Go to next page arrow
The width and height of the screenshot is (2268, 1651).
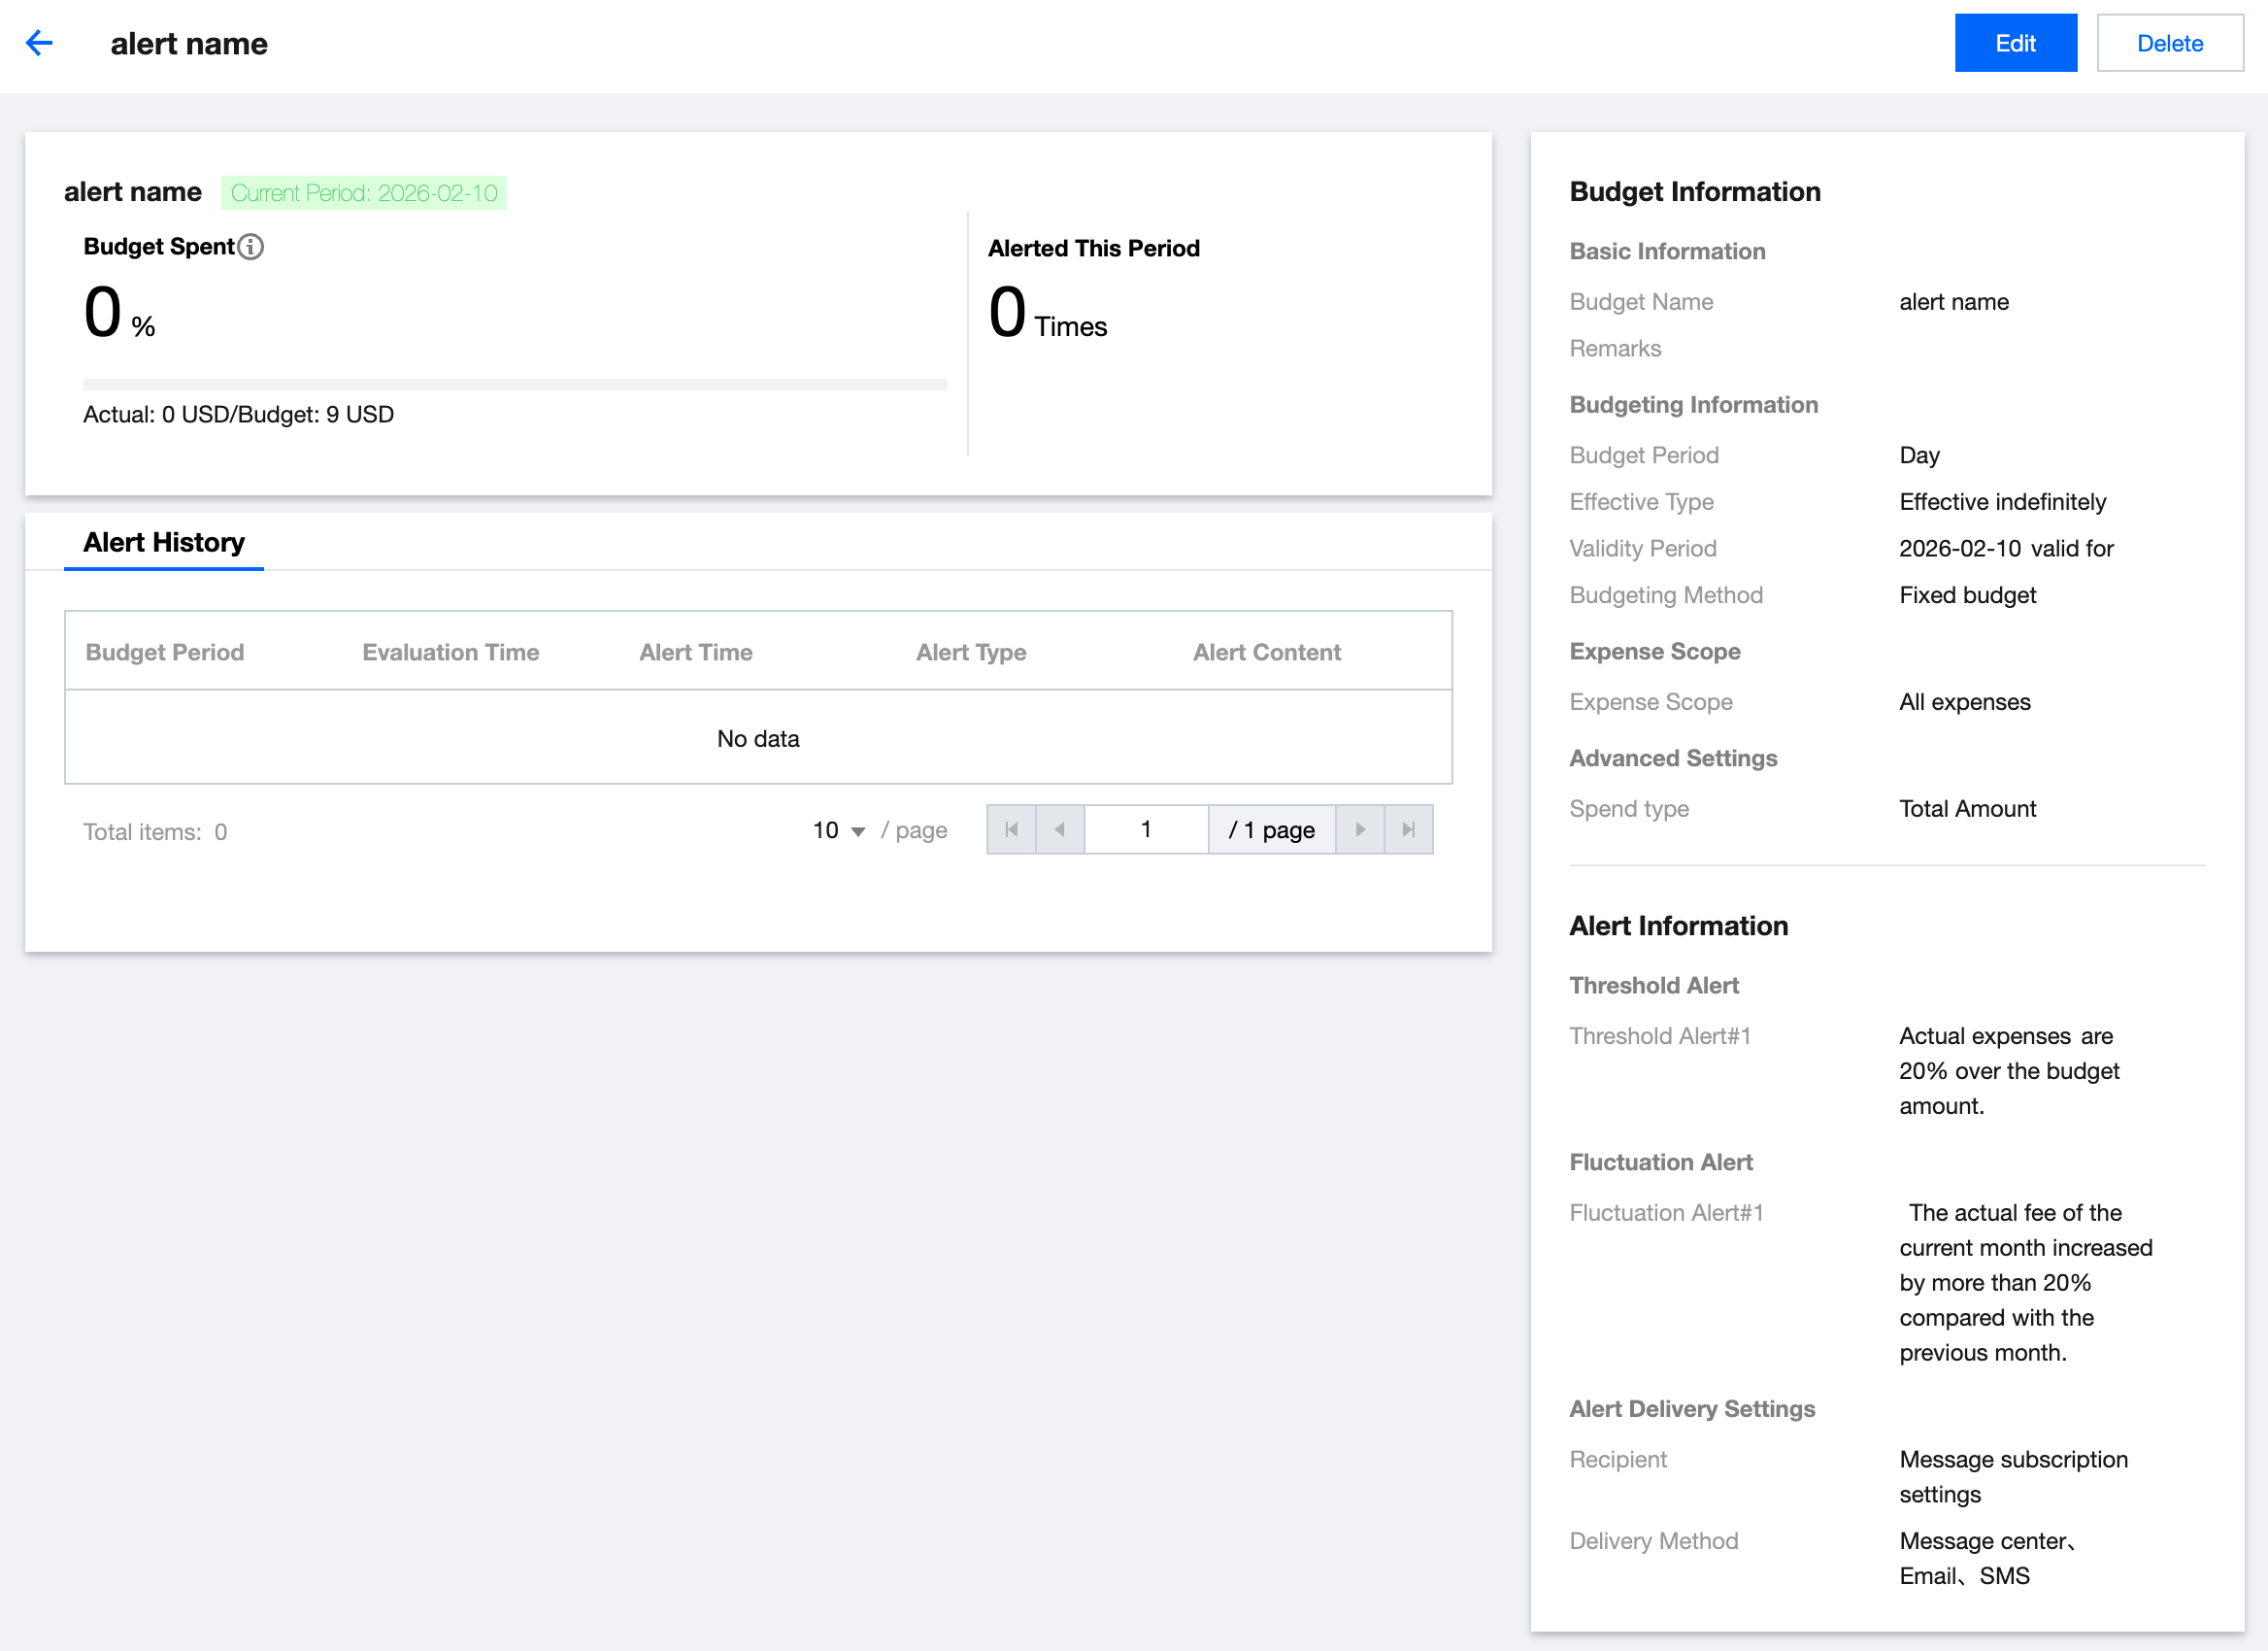coord(1360,830)
